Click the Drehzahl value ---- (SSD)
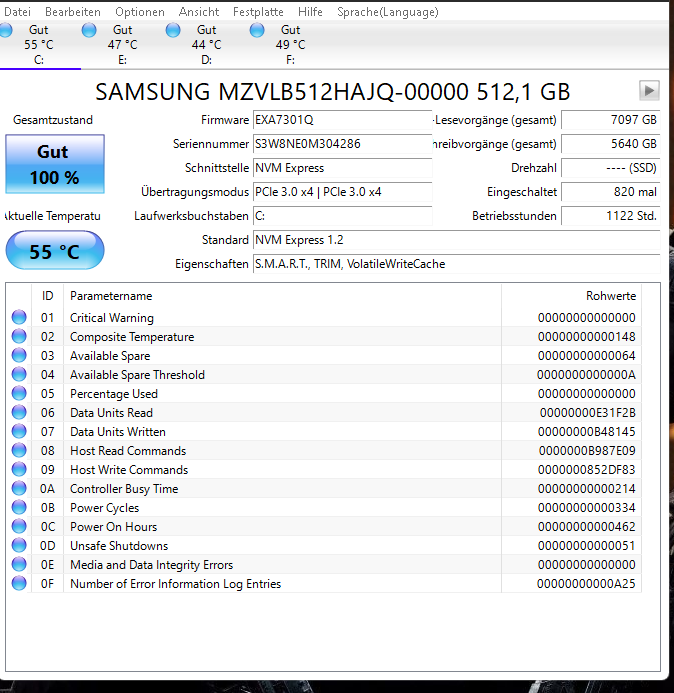The image size is (674, 693). click(611, 168)
